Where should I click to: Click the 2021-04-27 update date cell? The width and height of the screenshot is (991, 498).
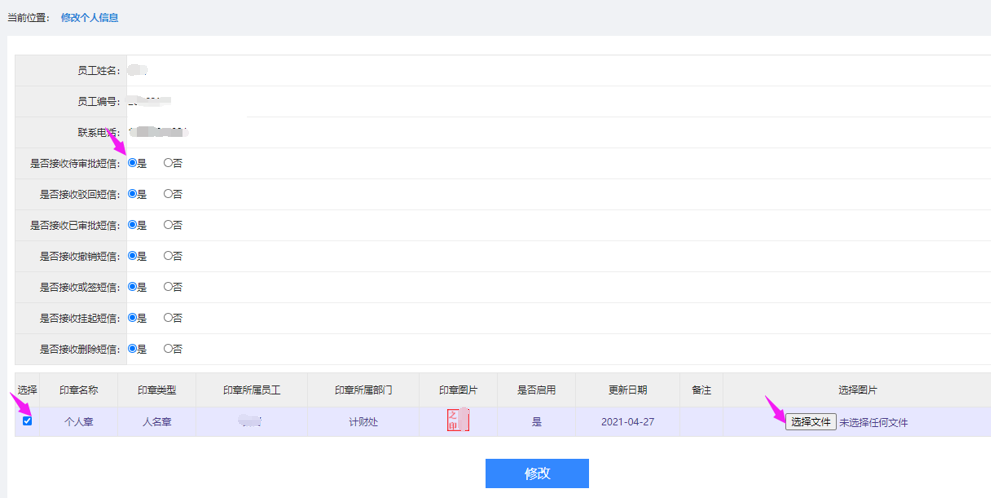pyautogui.click(x=628, y=422)
